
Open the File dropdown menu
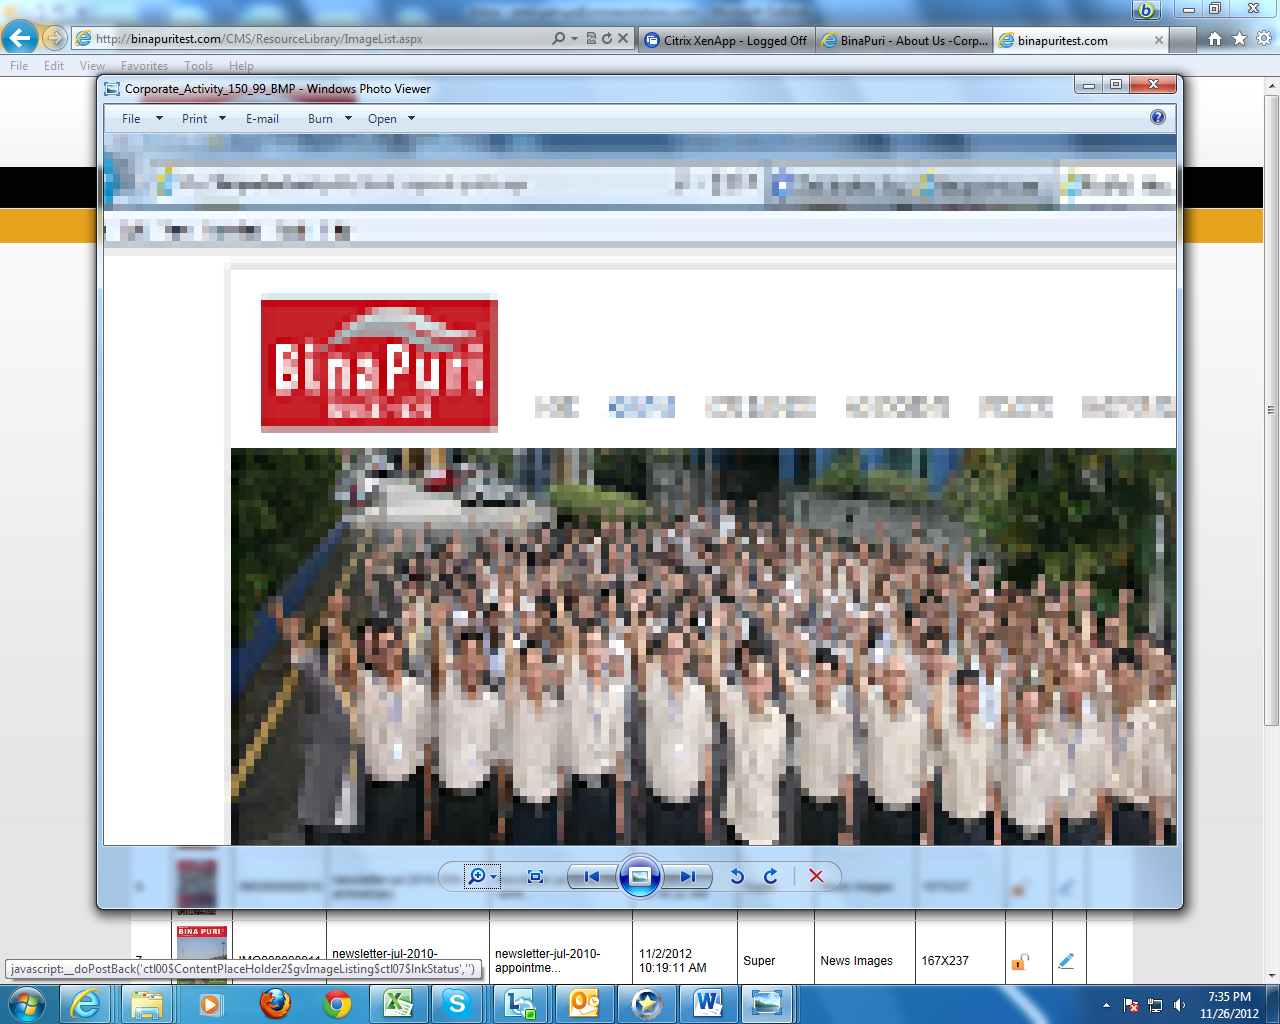pyautogui.click(x=141, y=119)
